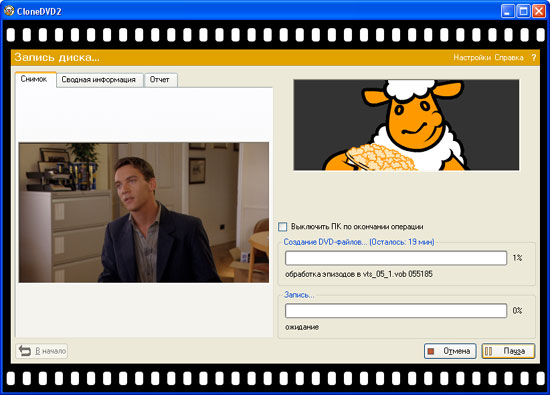Open the Сводная информация tab
The image size is (550, 395).
click(99, 80)
